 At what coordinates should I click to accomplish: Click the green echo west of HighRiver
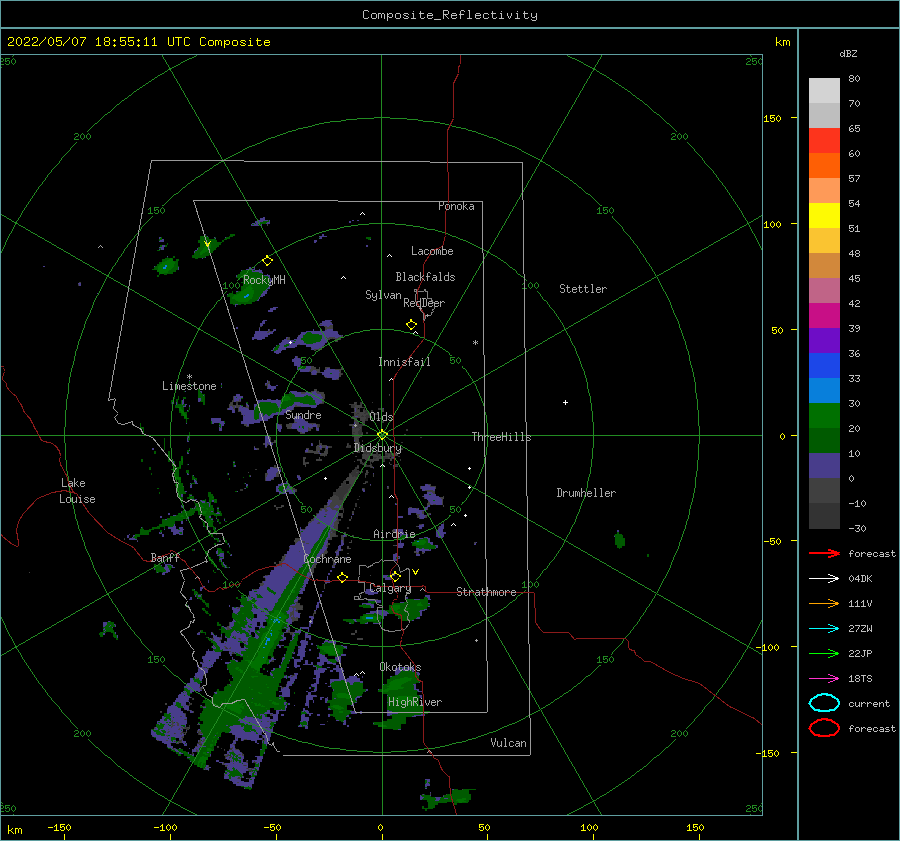click(x=346, y=697)
